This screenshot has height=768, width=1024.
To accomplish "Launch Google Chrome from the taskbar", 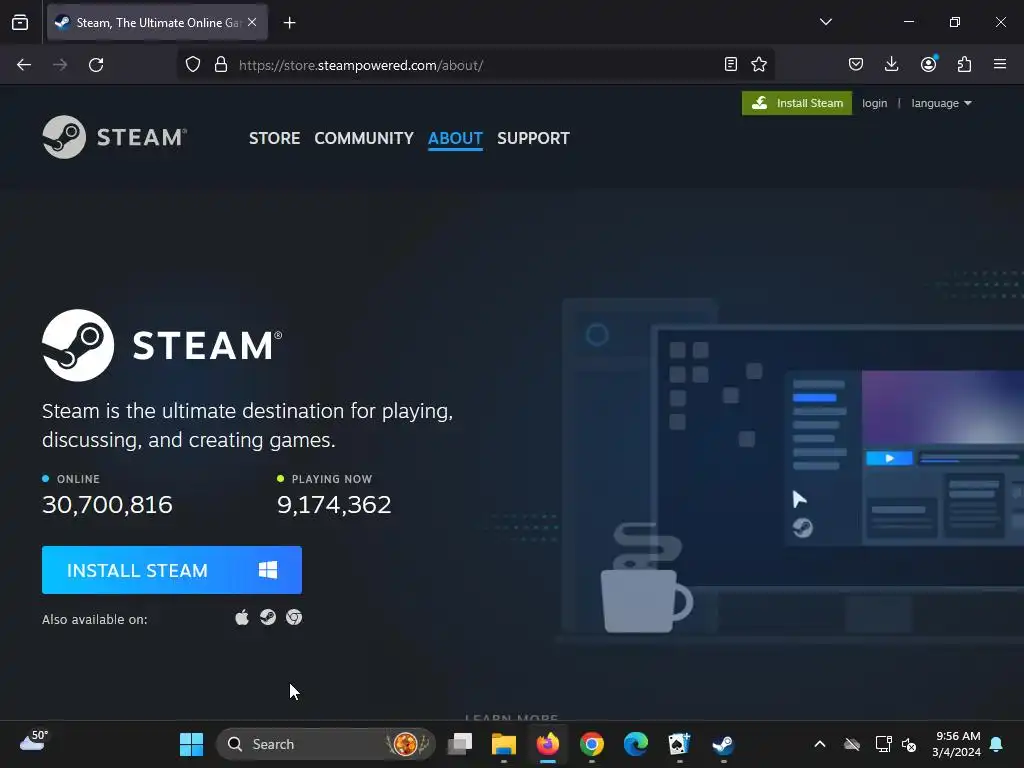I will click(592, 744).
